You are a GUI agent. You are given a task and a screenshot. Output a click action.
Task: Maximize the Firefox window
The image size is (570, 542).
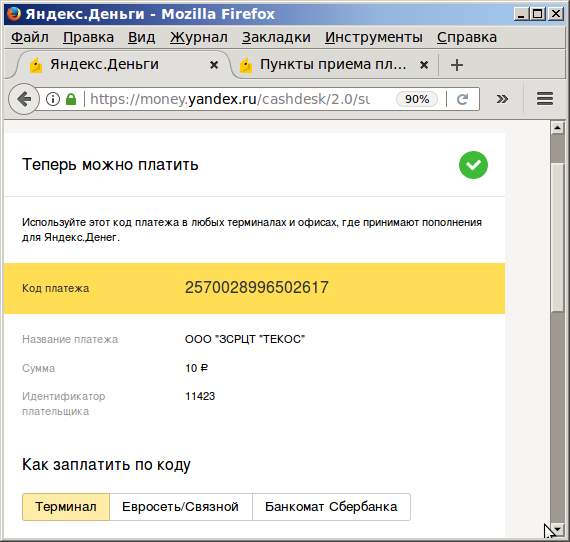point(538,14)
